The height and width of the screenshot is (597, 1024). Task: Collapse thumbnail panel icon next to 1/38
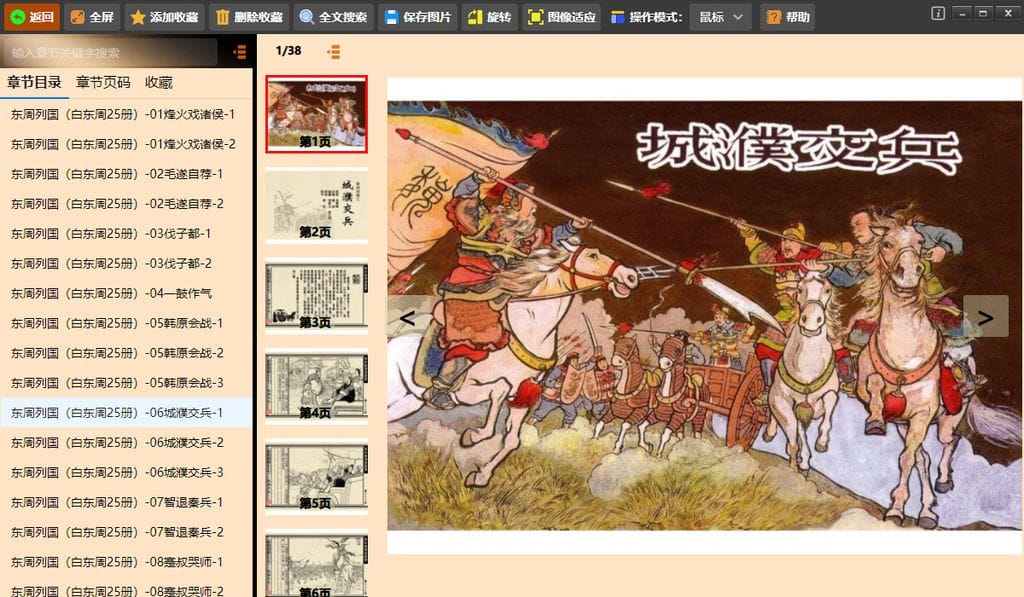pos(333,51)
